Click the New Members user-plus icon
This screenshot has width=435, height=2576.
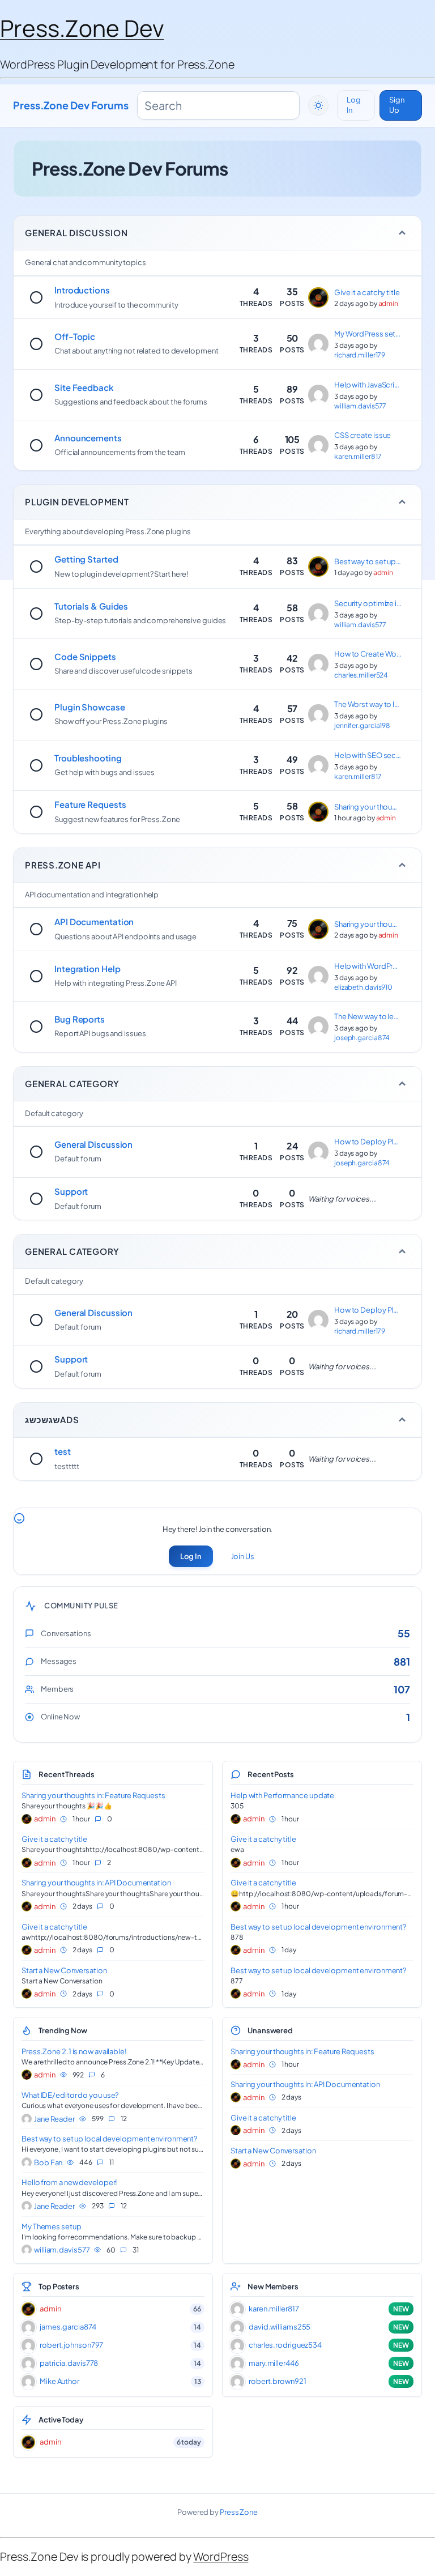[236, 2286]
